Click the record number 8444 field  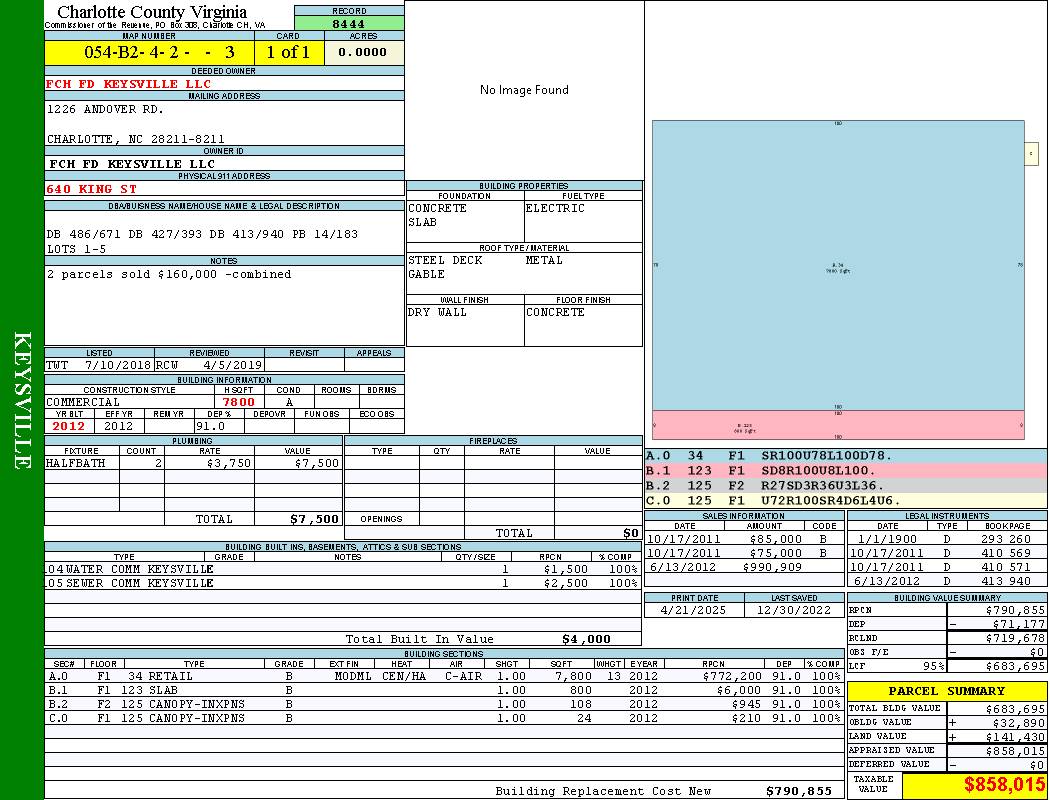[x=349, y=23]
